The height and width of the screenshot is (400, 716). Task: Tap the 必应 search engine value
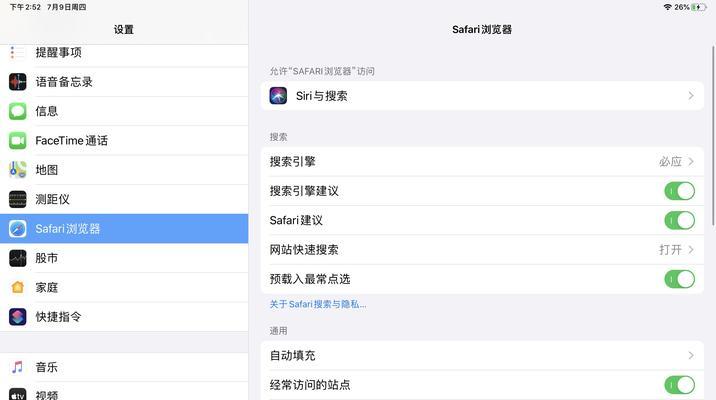pos(670,161)
